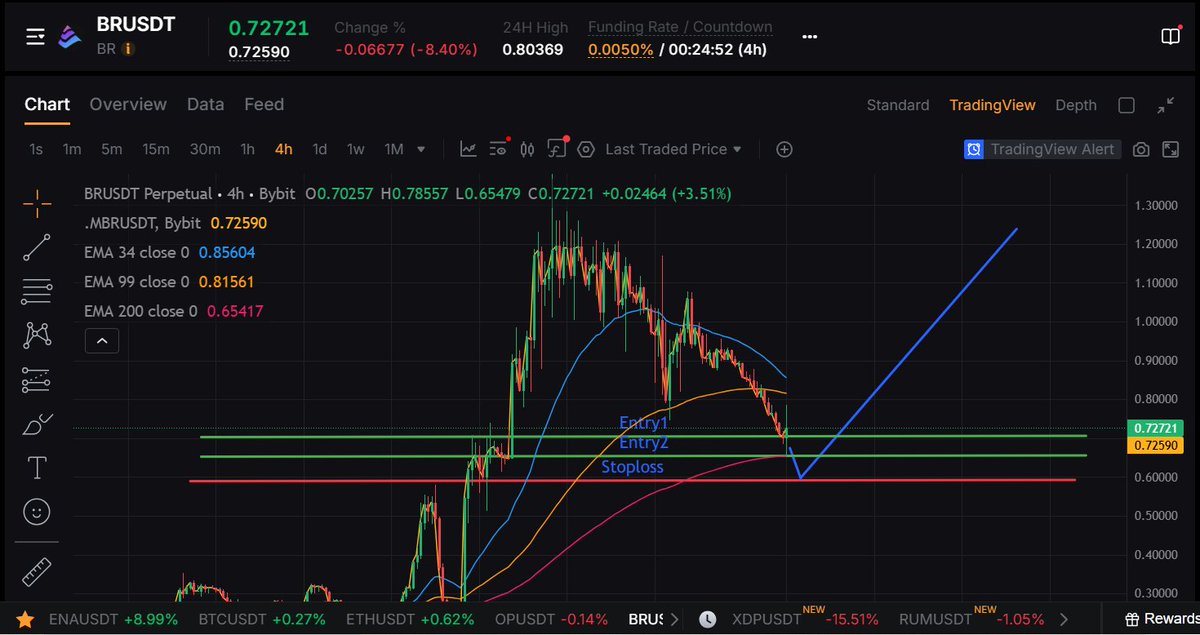Open the indicator templates fx icon
Viewport: 1200px width, 635px height.
pyautogui.click(x=557, y=149)
